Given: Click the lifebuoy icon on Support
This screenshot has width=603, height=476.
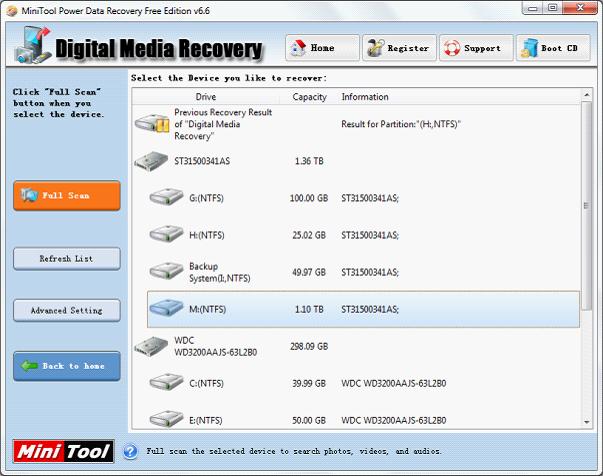Looking at the screenshot, I should click(x=452, y=48).
